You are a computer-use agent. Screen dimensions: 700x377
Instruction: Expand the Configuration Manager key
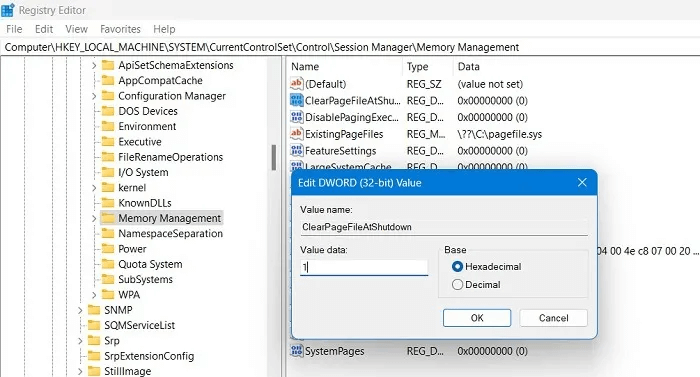[x=94, y=96]
